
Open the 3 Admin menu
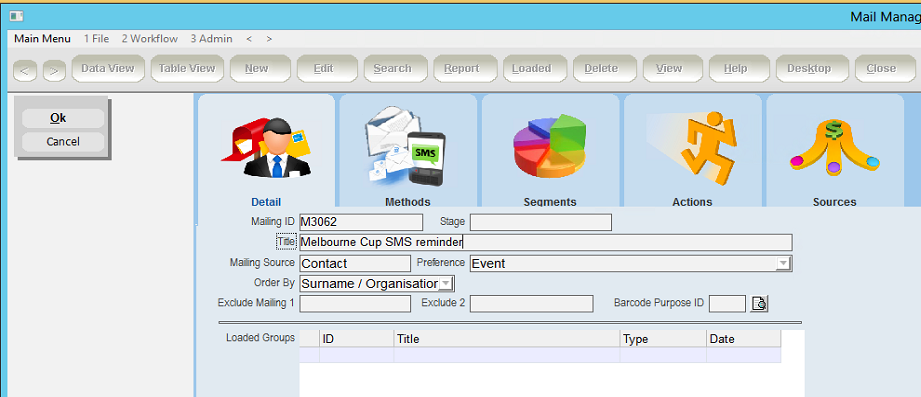(211, 39)
